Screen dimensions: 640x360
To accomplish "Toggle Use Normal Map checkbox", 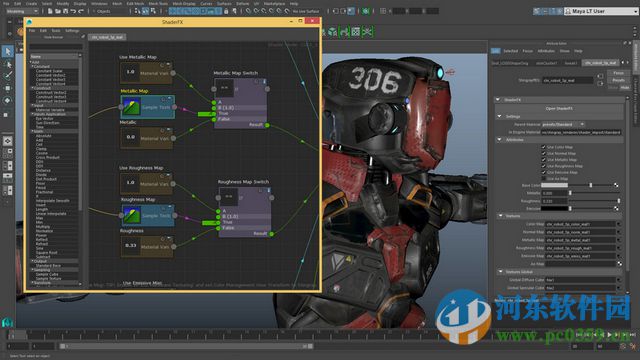I will coord(543,153).
